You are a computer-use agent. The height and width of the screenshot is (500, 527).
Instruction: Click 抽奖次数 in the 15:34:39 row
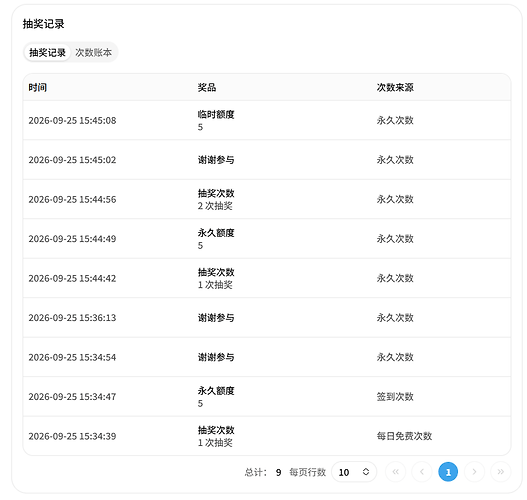coord(216,430)
